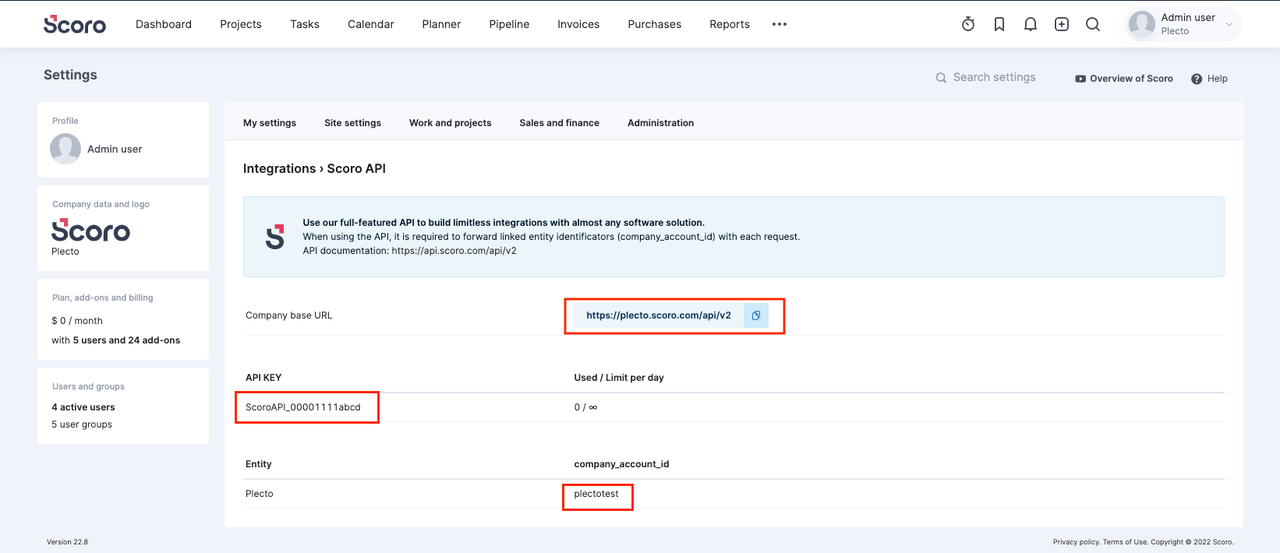Click the Help question mark icon
The height and width of the screenshot is (553, 1280).
point(1196,78)
